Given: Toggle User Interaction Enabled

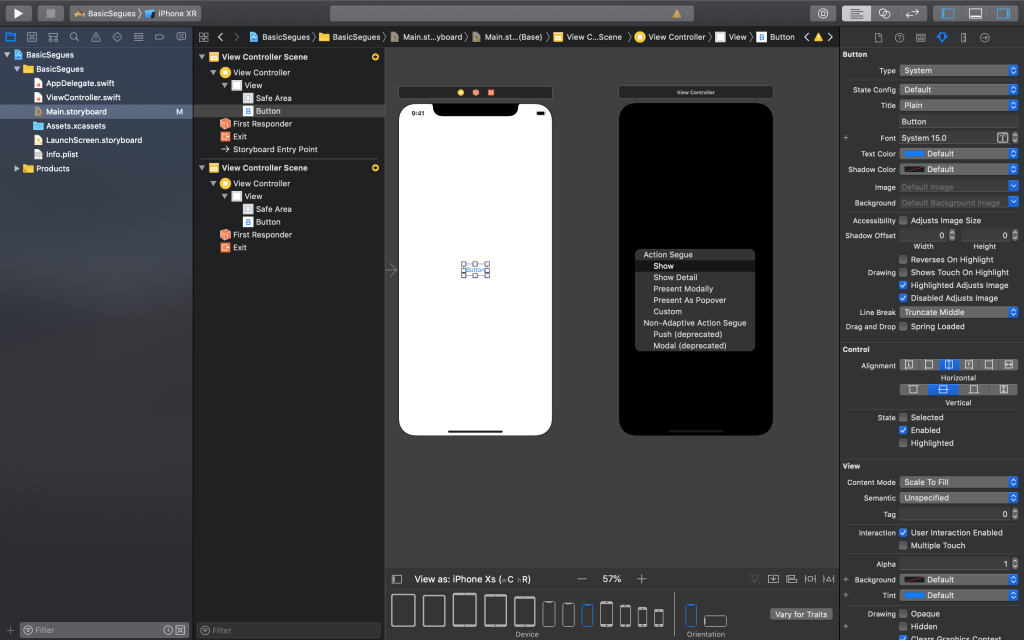Looking at the screenshot, I should click(903, 533).
